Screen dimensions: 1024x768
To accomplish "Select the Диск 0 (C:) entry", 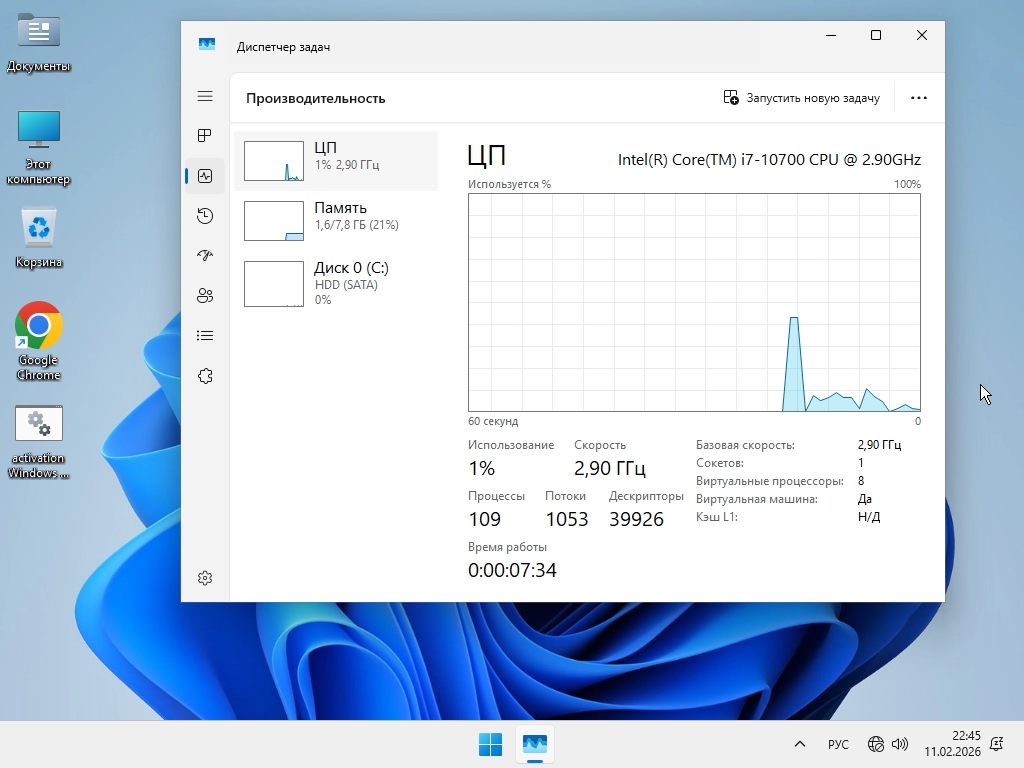I will tap(336, 283).
